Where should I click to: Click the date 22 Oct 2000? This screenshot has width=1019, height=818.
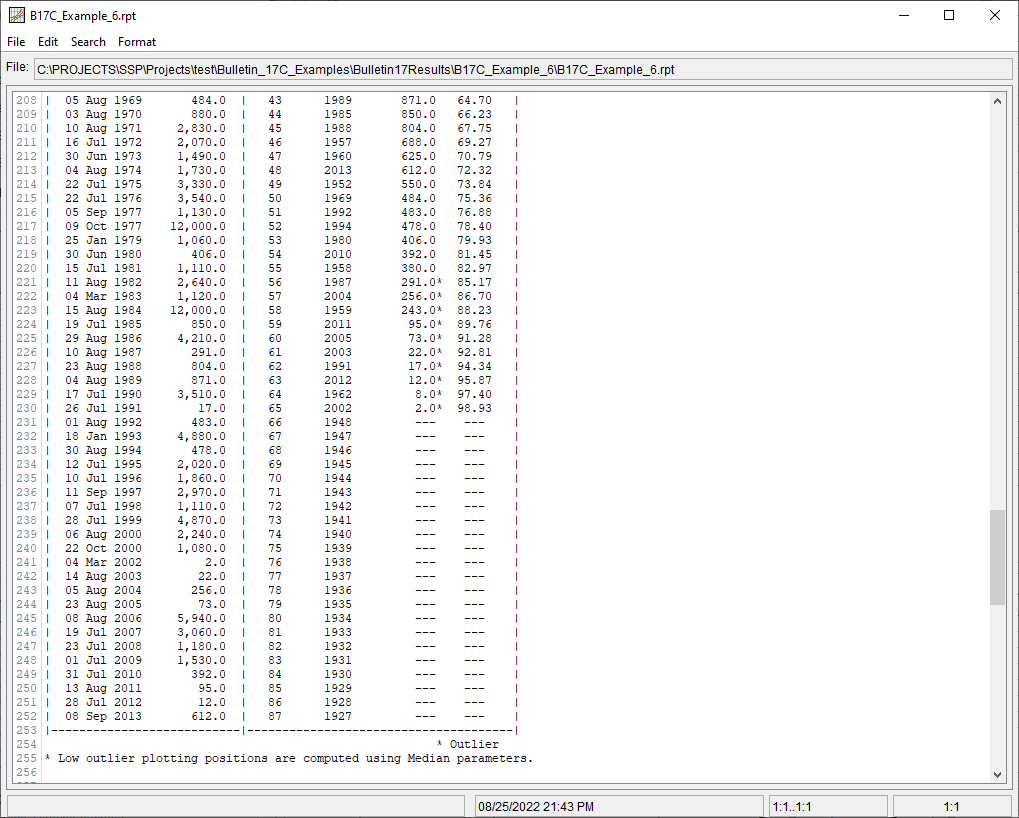[x=103, y=548]
